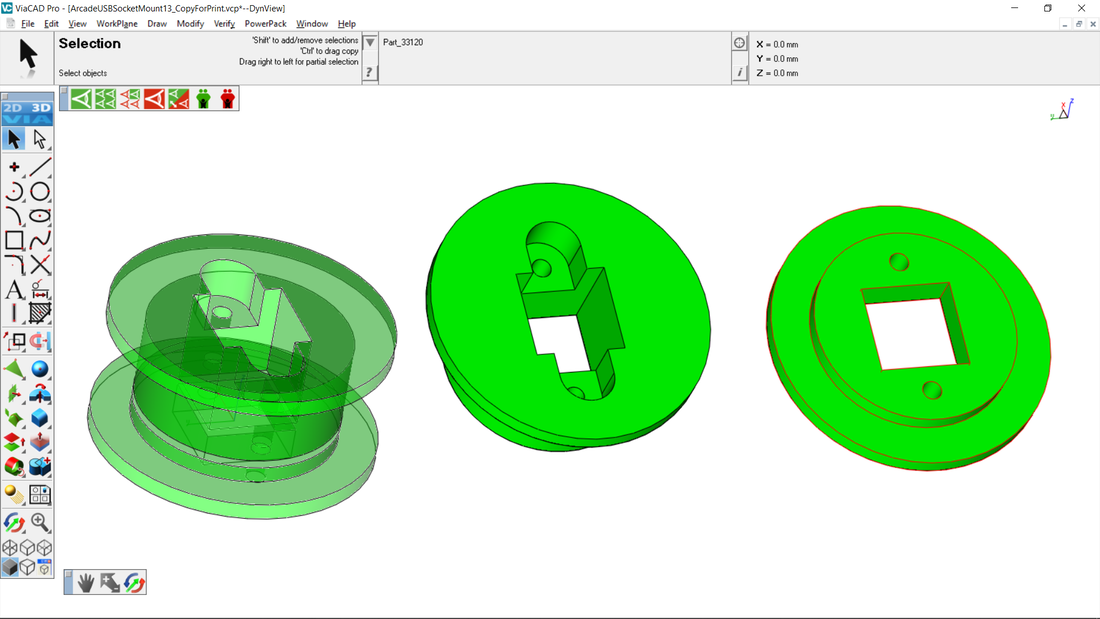Open the PowerPack menu
1100x619 pixels.
[265, 24]
